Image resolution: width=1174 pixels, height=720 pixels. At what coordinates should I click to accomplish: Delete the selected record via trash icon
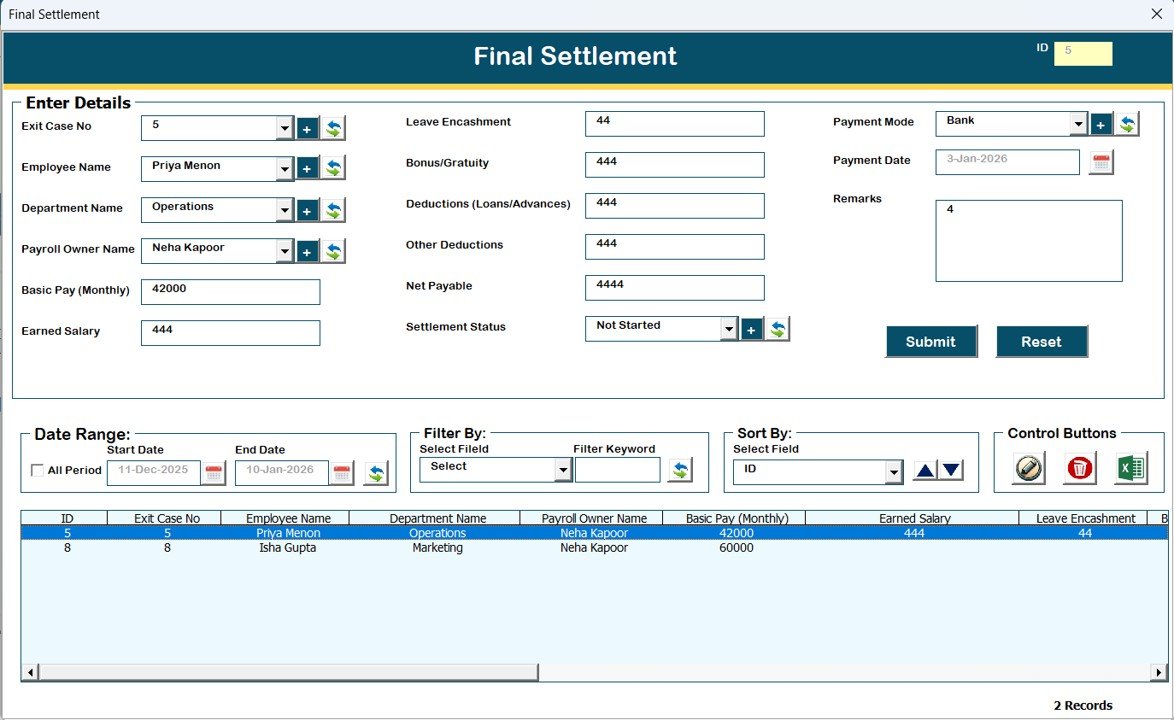coord(1079,468)
